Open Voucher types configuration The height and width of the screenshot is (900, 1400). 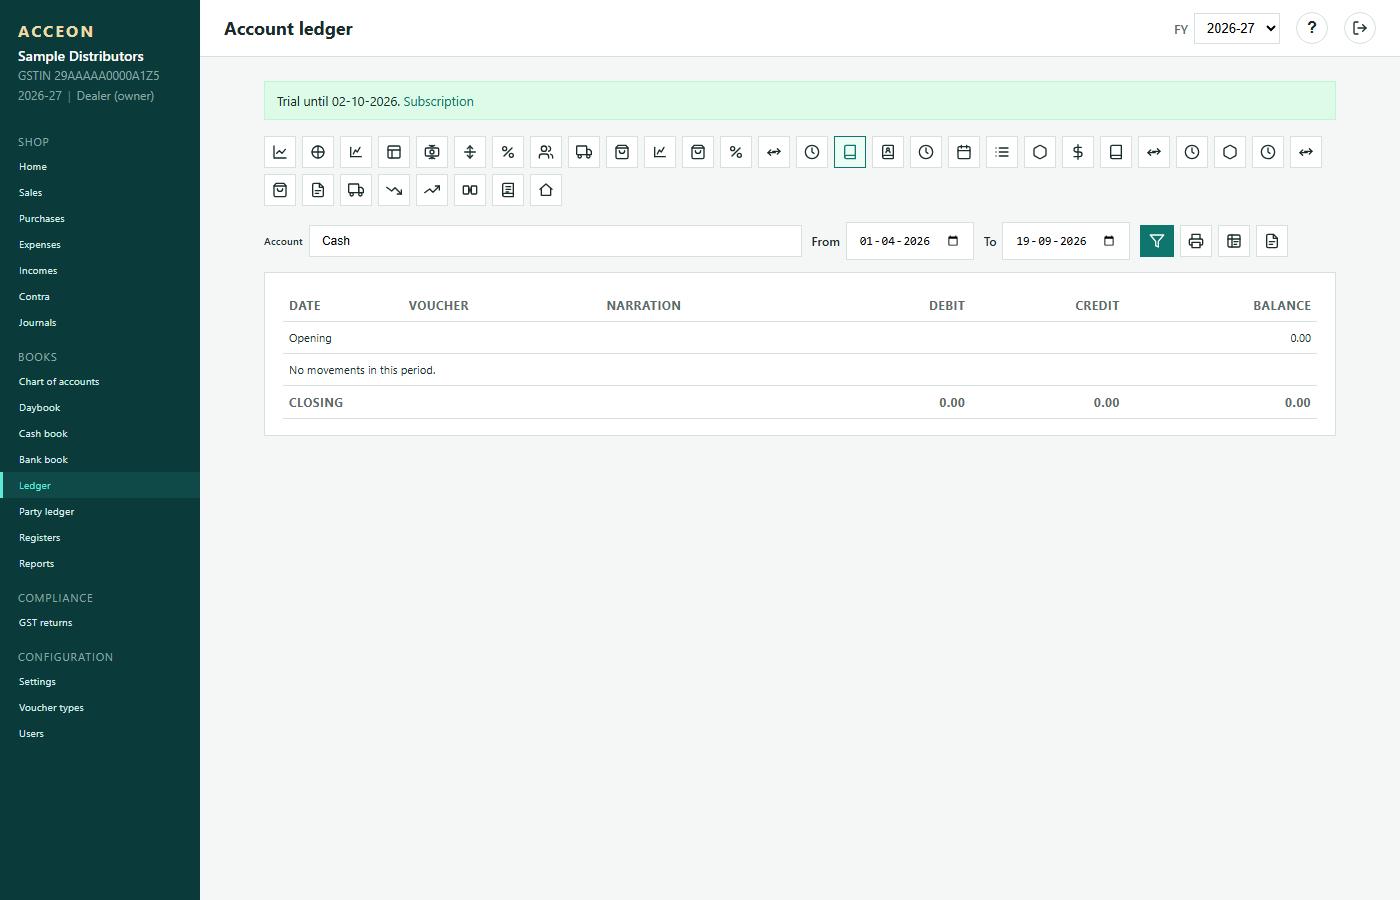[x=100, y=708]
